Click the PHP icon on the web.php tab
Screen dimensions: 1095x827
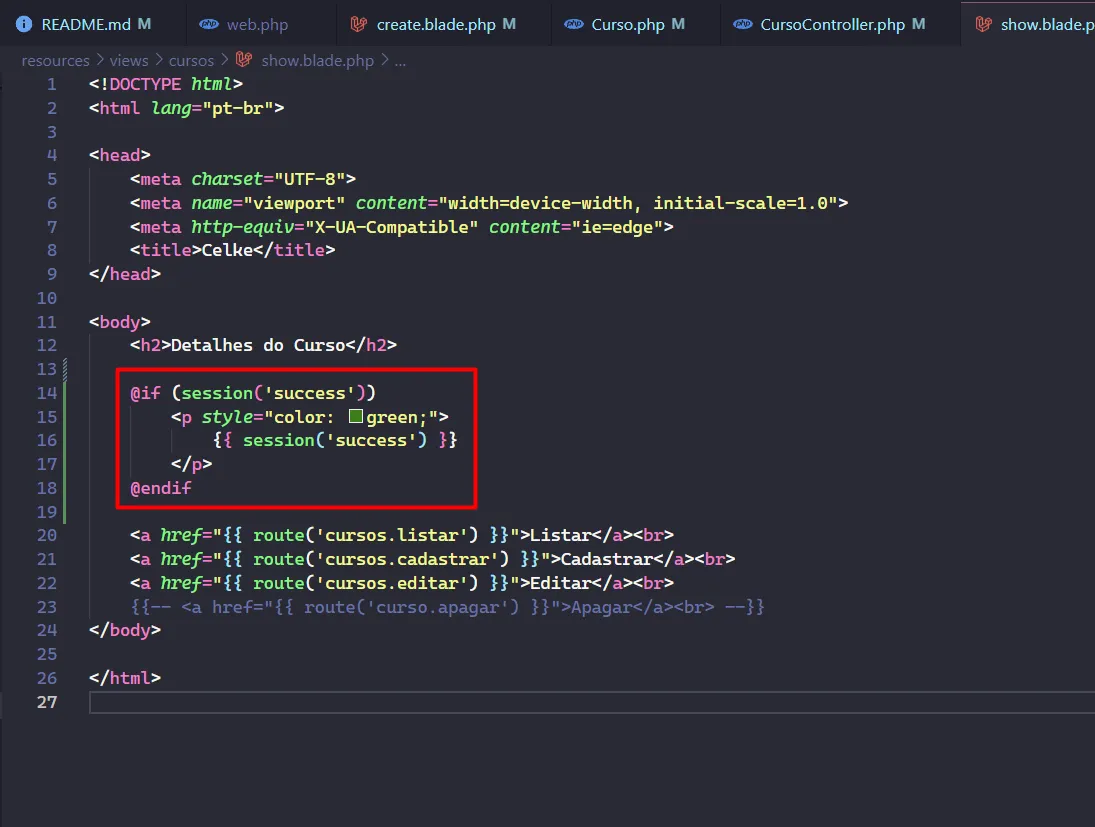(209, 24)
